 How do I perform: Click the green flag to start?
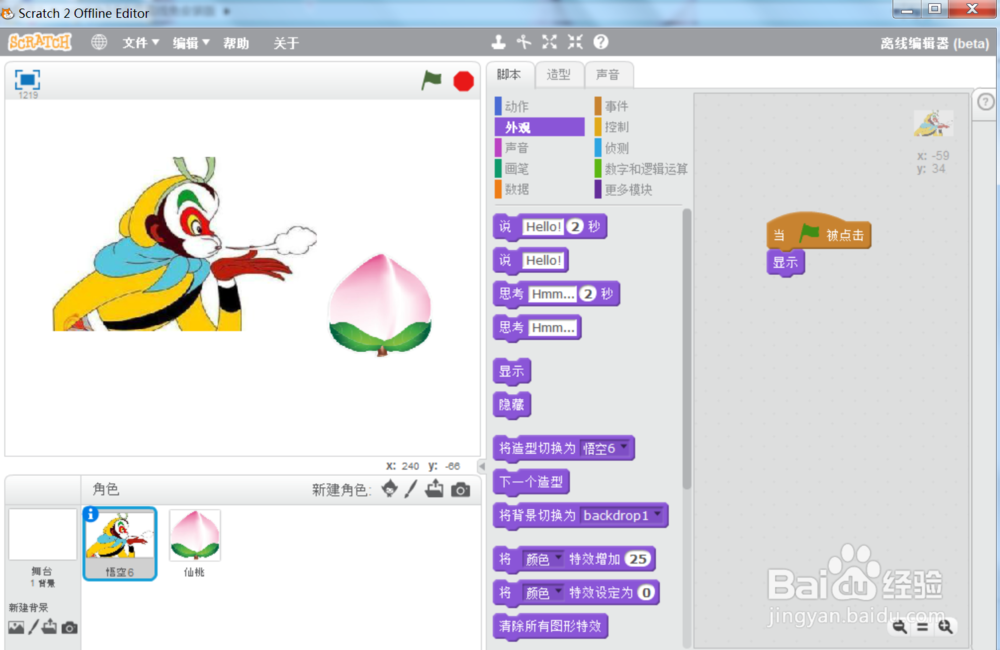coord(432,80)
